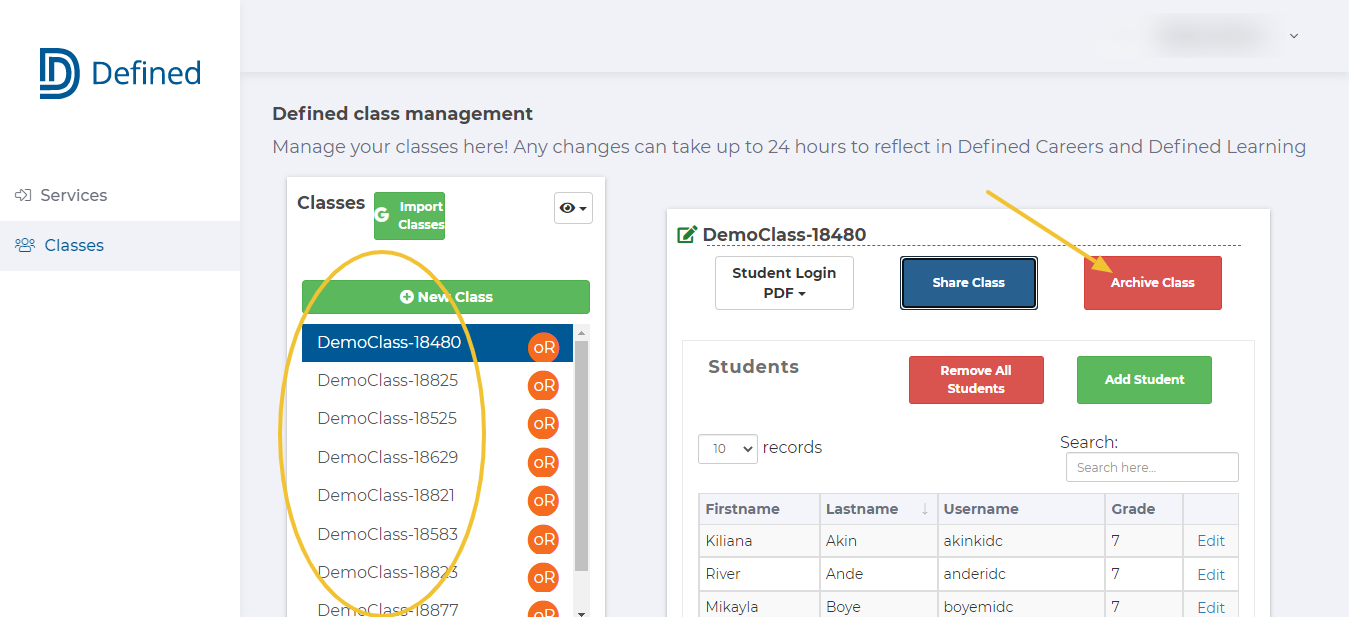Select DemoClass-18821 in class list
Image resolution: width=1349 pixels, height=617 pixels.
[x=437, y=495]
